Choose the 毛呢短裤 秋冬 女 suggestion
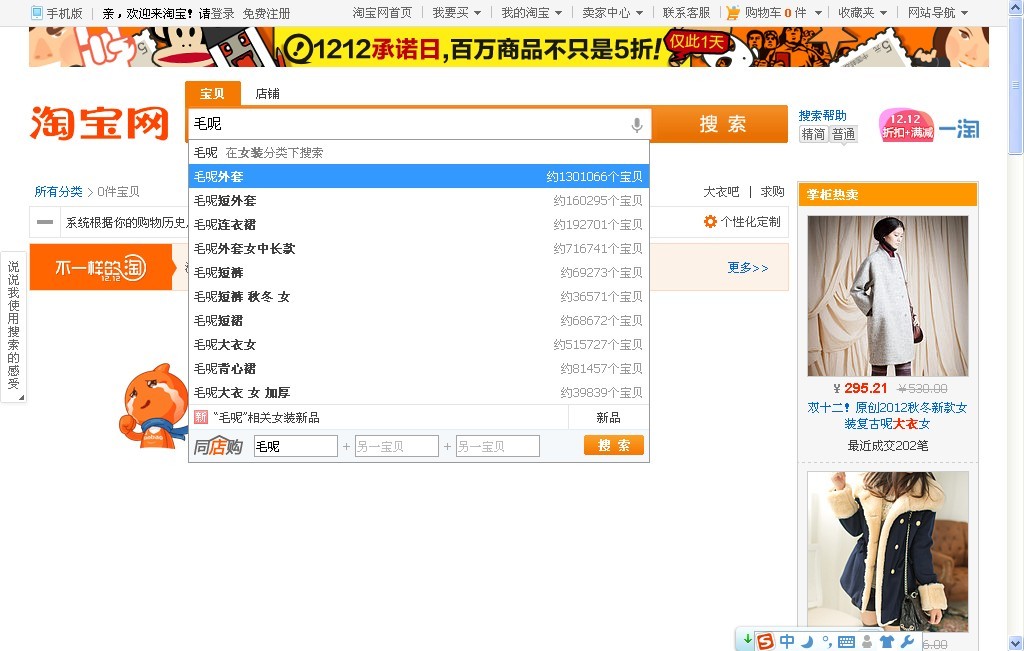This screenshot has height=651, width=1024. pos(419,296)
